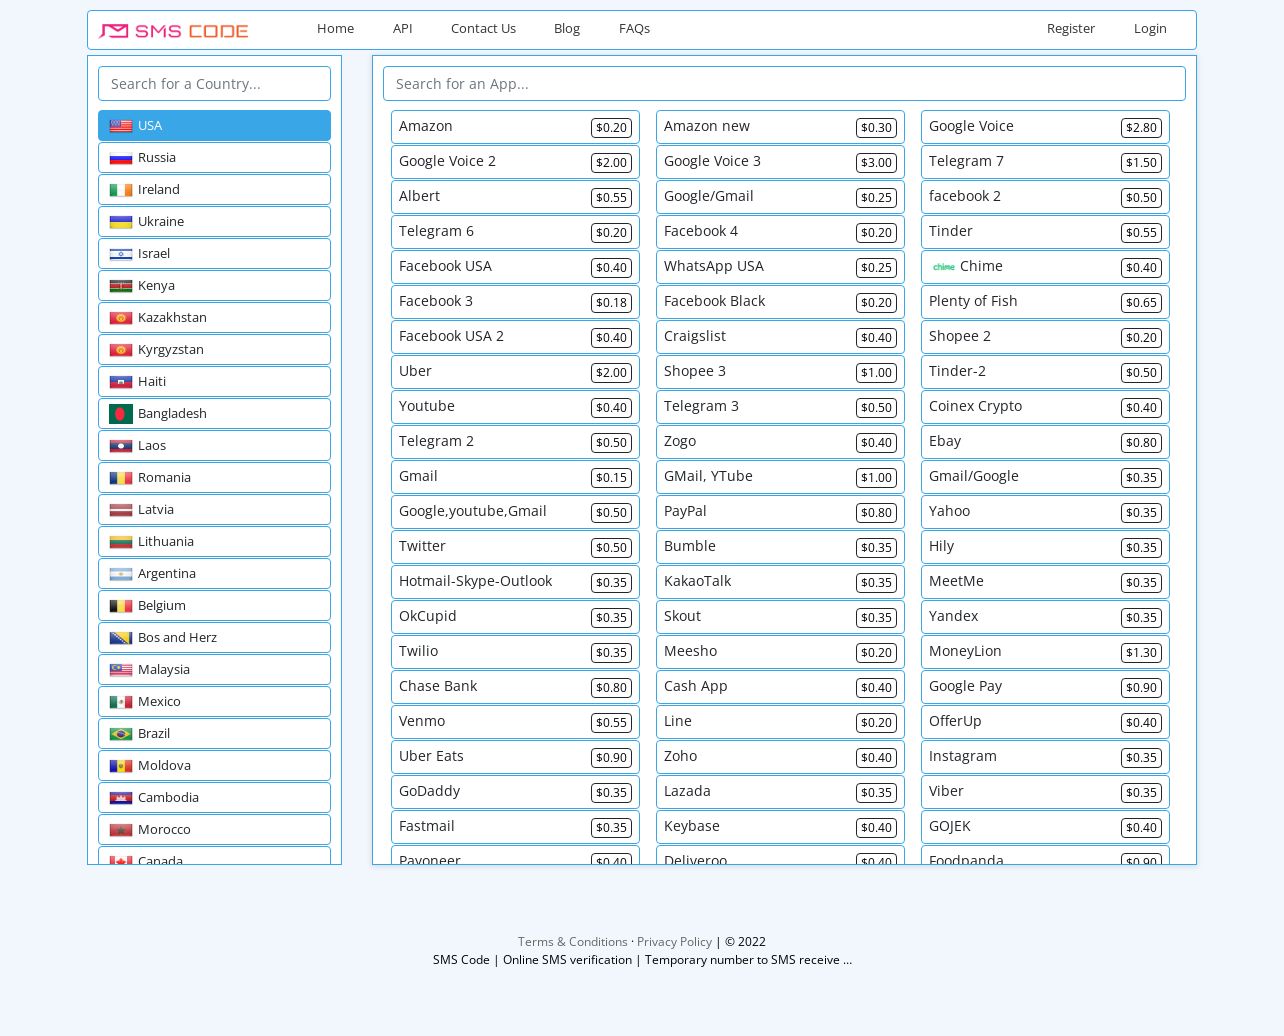Click the Kyrgyzstan flag icon
Image resolution: width=1284 pixels, height=1036 pixels.
pos(121,350)
